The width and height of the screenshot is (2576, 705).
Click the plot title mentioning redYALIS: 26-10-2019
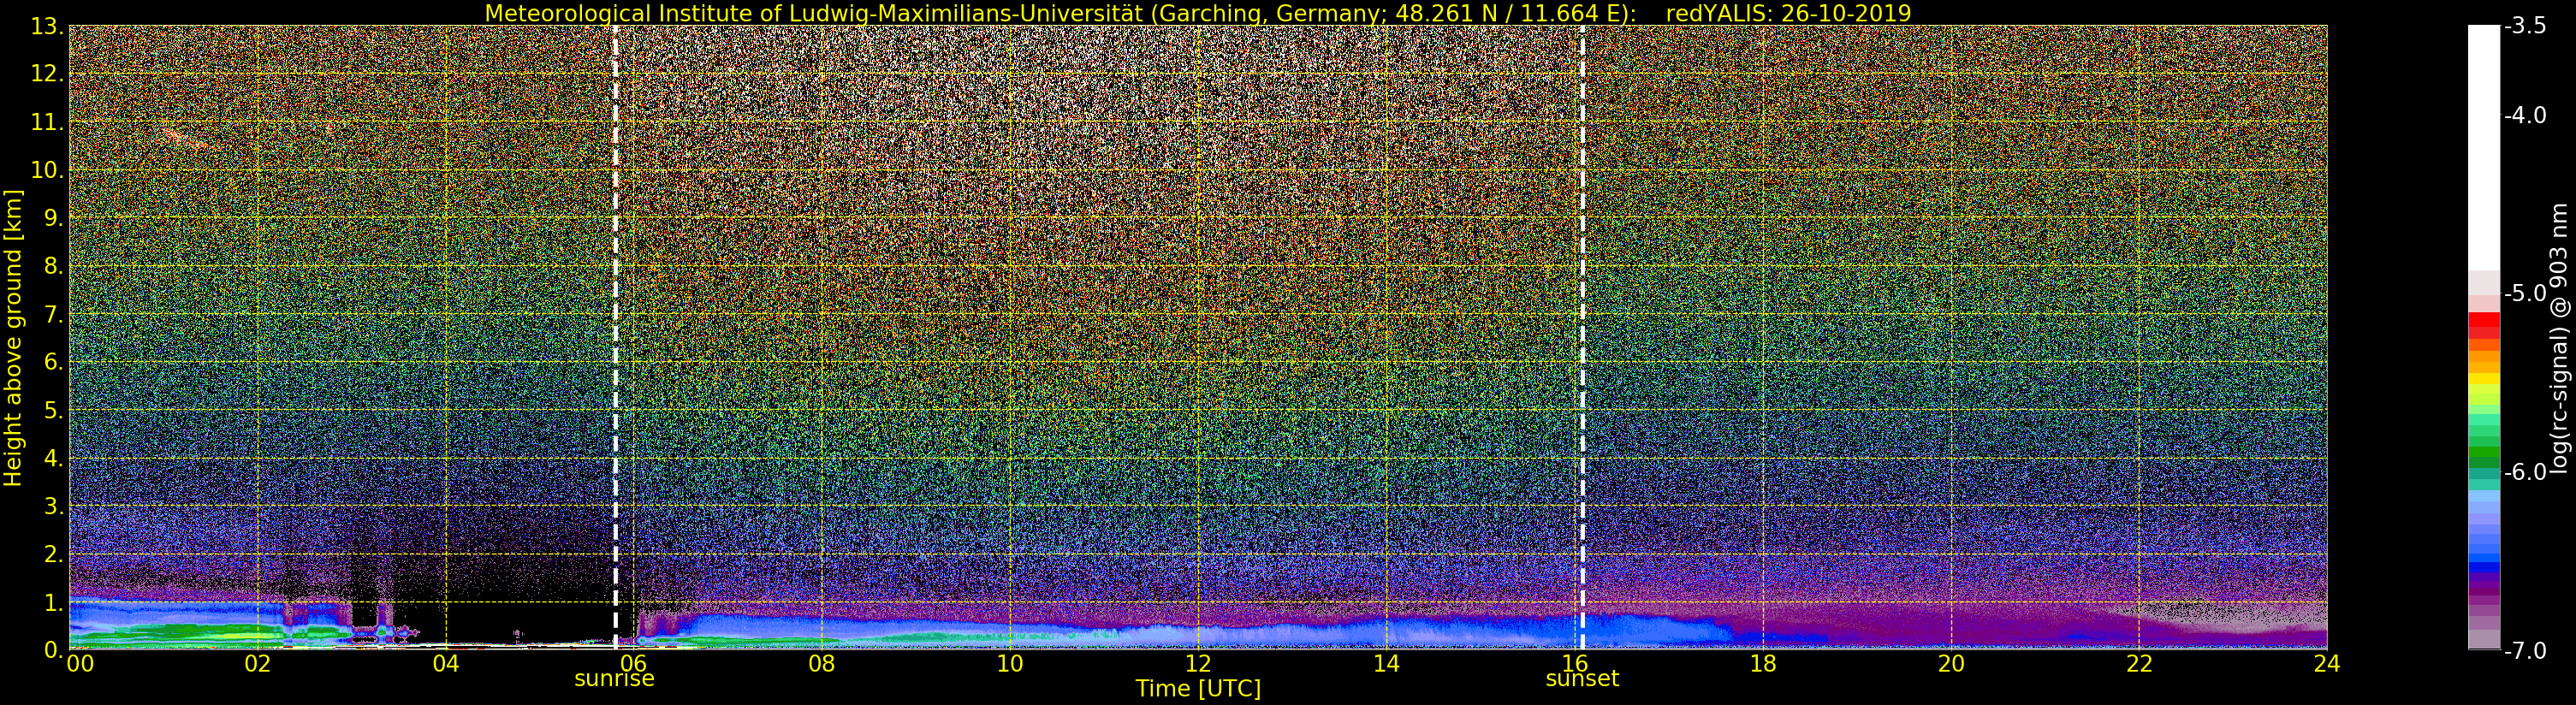coord(1197,13)
